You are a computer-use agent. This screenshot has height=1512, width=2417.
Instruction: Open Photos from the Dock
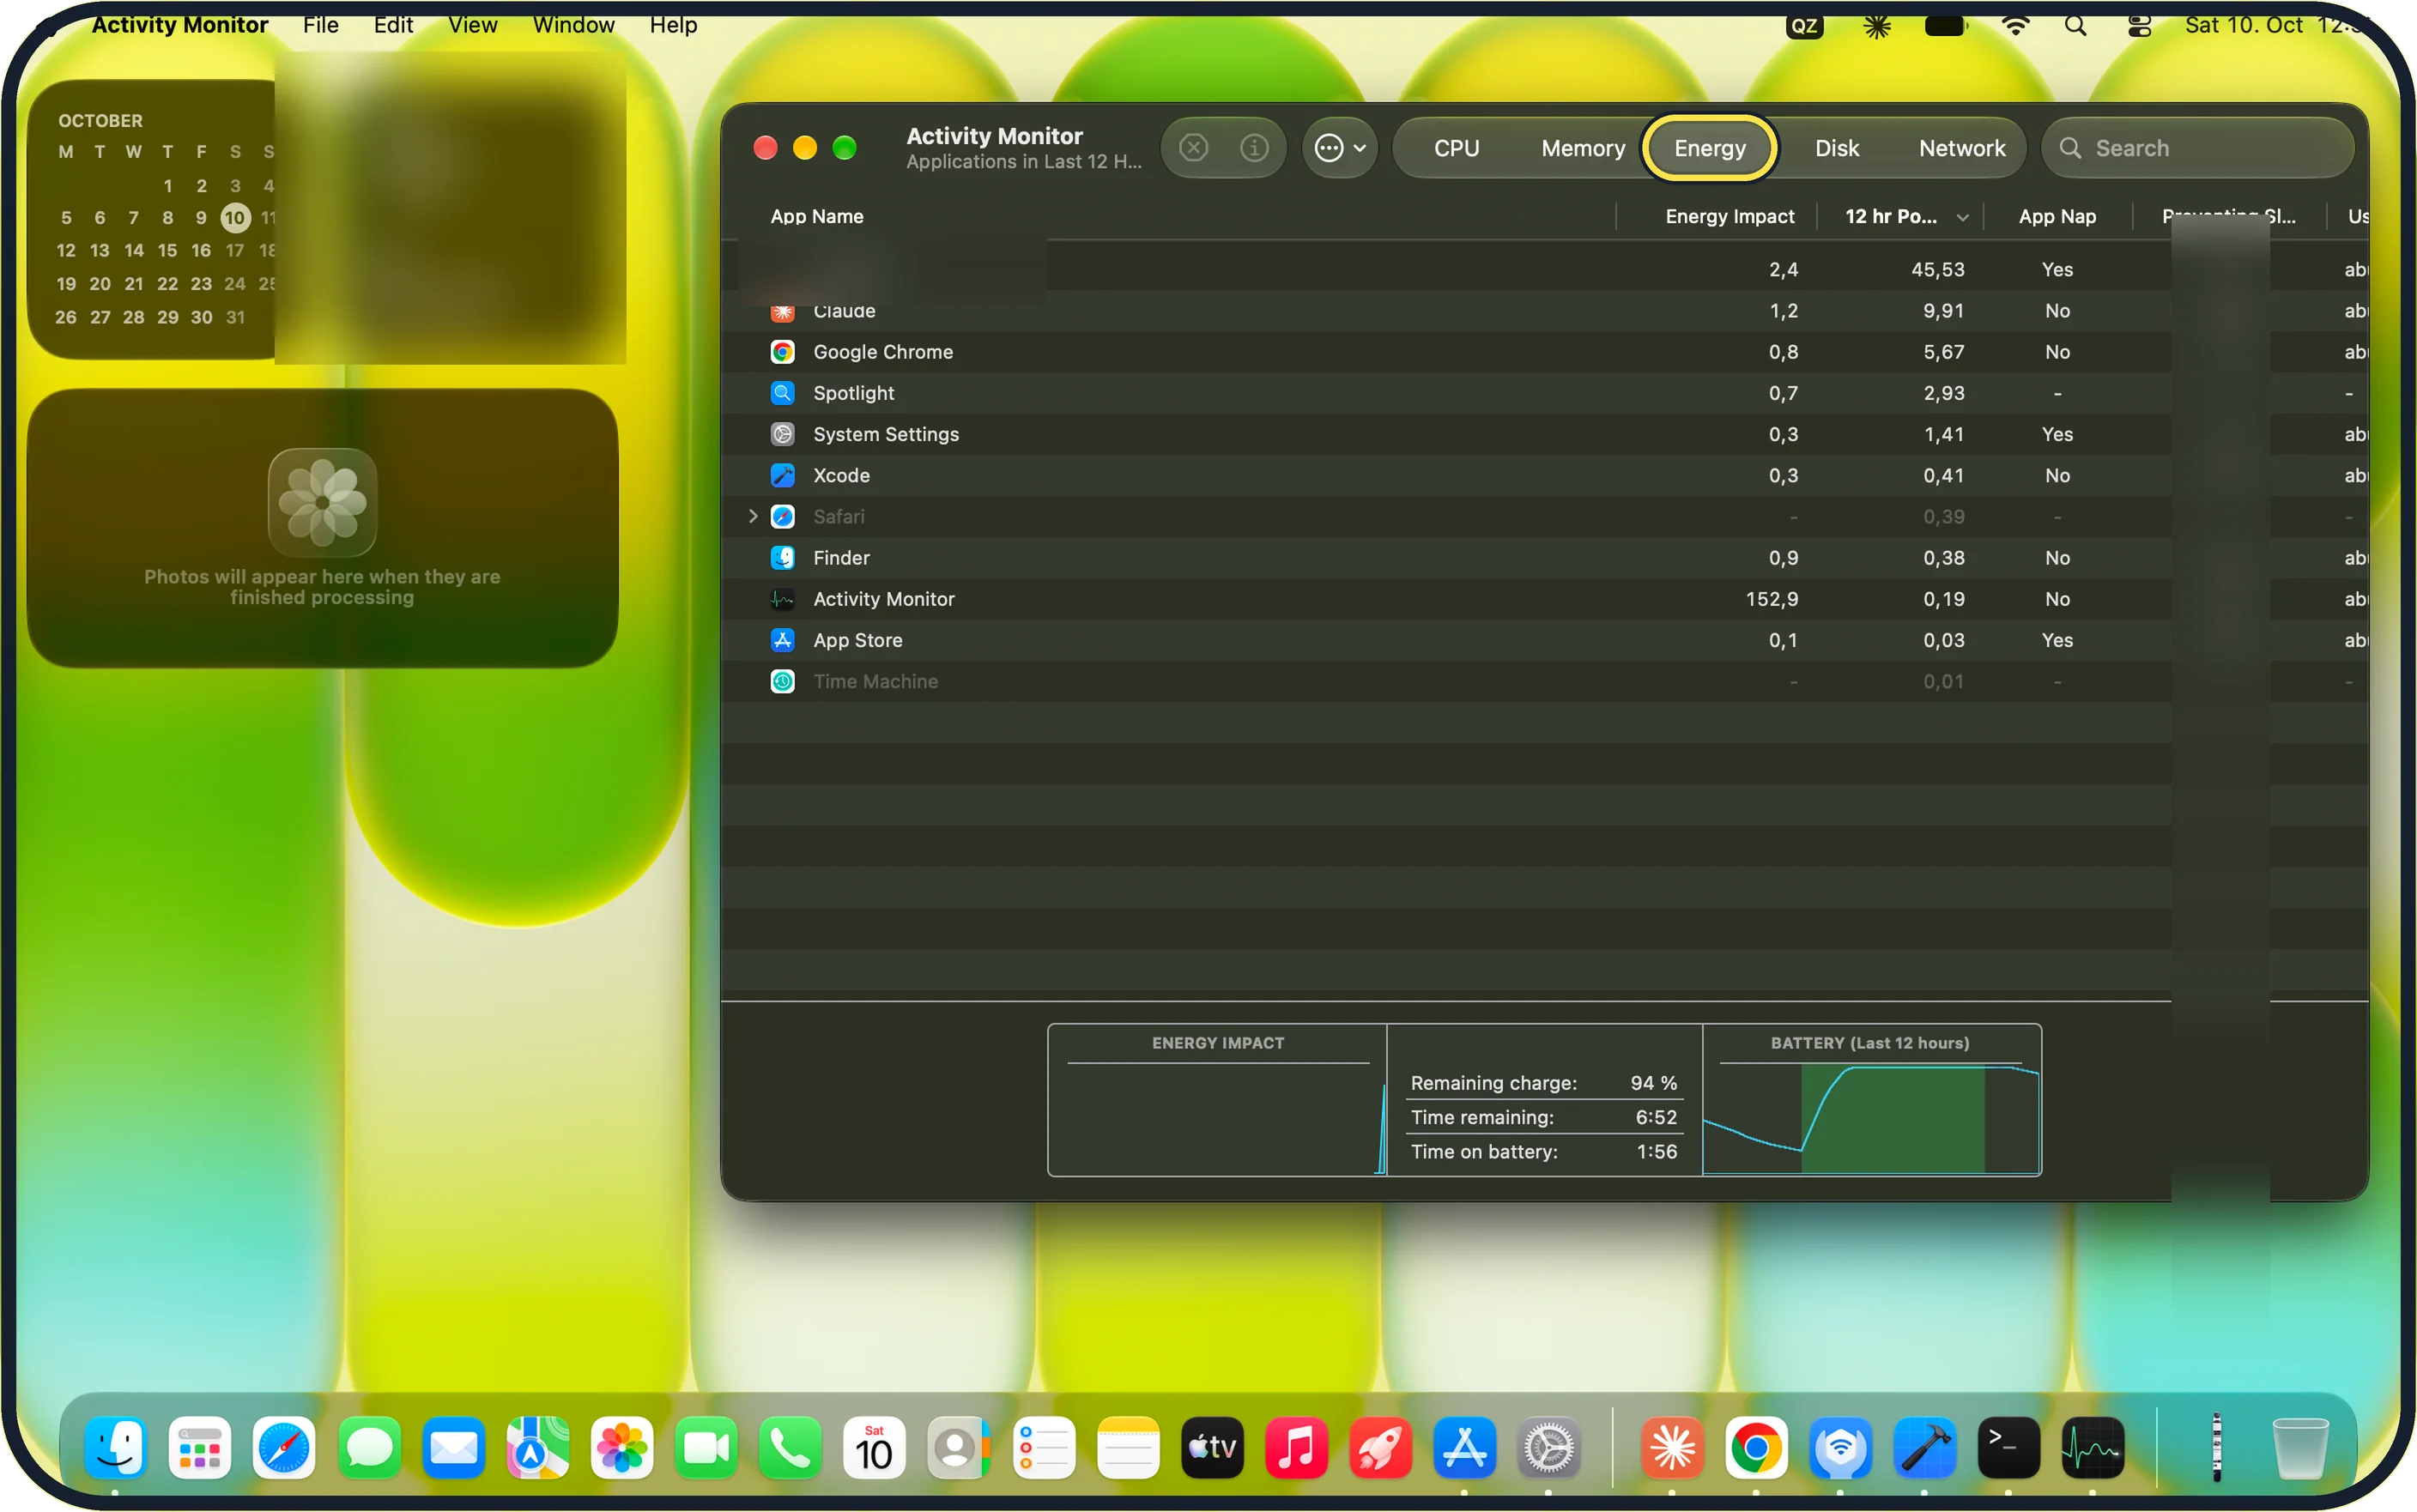click(621, 1447)
